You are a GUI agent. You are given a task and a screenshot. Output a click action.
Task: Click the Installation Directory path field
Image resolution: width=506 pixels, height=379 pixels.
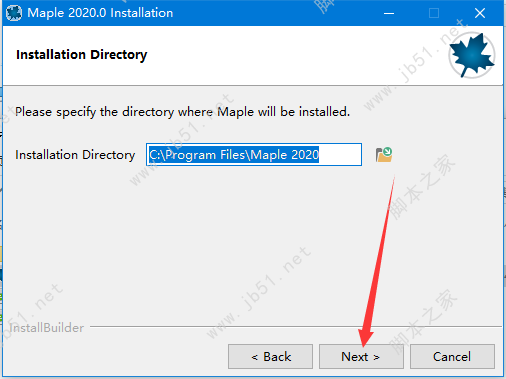[x=254, y=154]
